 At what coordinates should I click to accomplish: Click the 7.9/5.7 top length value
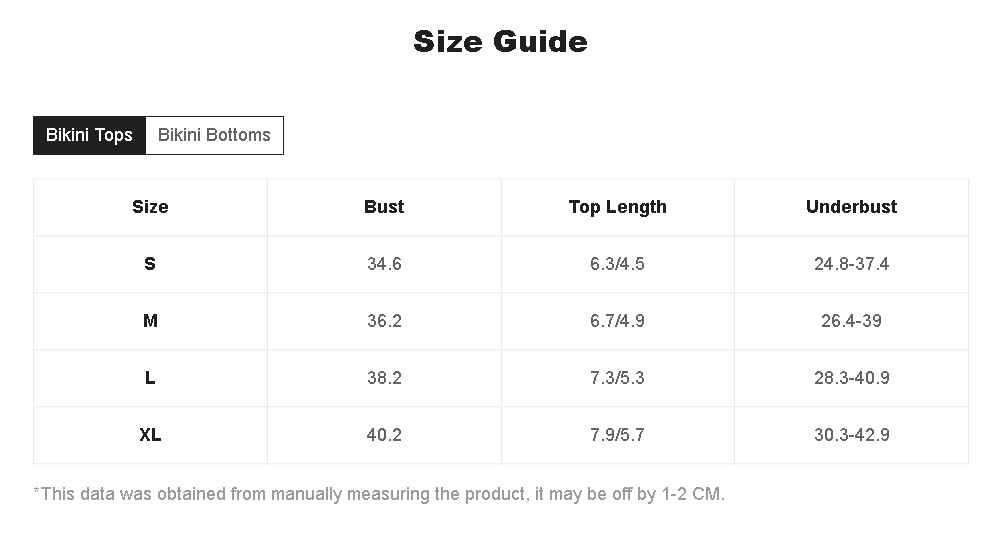click(617, 435)
